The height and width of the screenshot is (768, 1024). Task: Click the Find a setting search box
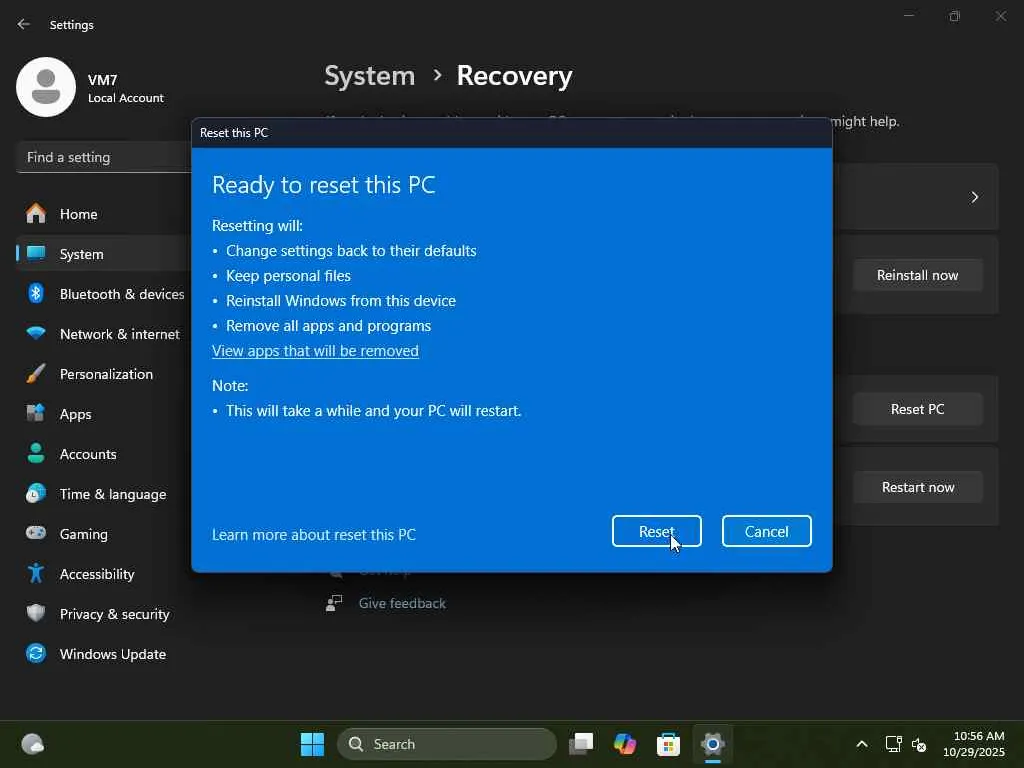[104, 157]
